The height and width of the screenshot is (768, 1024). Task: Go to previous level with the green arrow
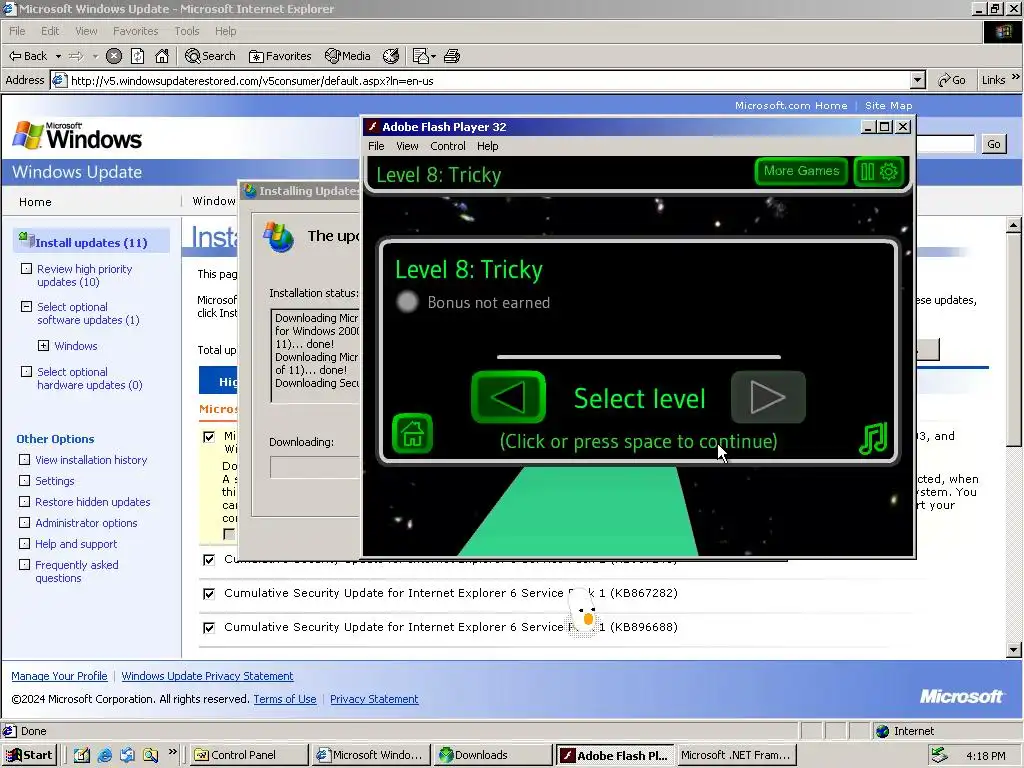508,397
